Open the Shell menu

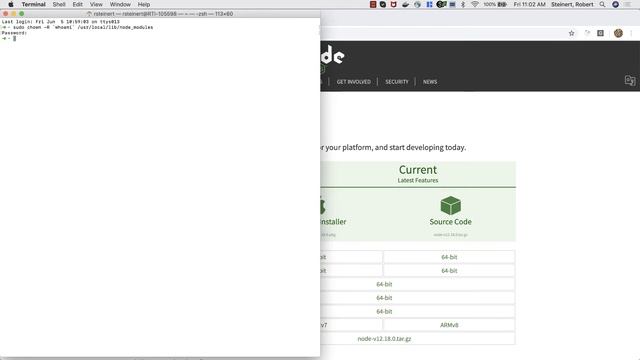(x=59, y=4)
